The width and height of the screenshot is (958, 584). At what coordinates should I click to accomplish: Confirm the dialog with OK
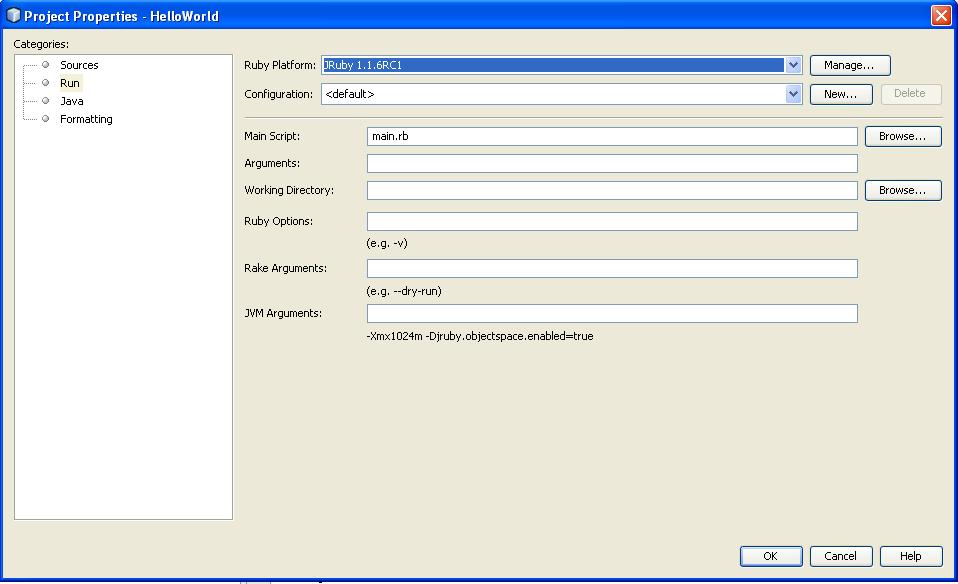[x=771, y=556]
